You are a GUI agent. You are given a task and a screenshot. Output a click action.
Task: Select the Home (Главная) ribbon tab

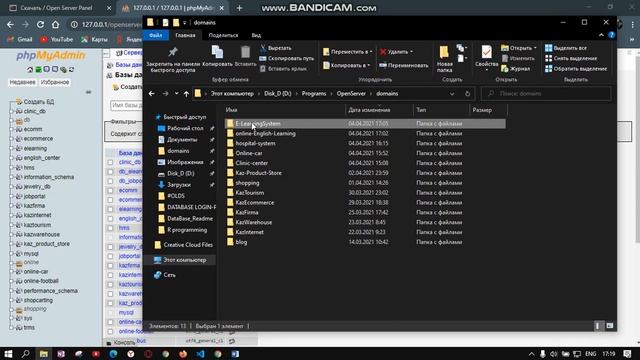[185, 36]
